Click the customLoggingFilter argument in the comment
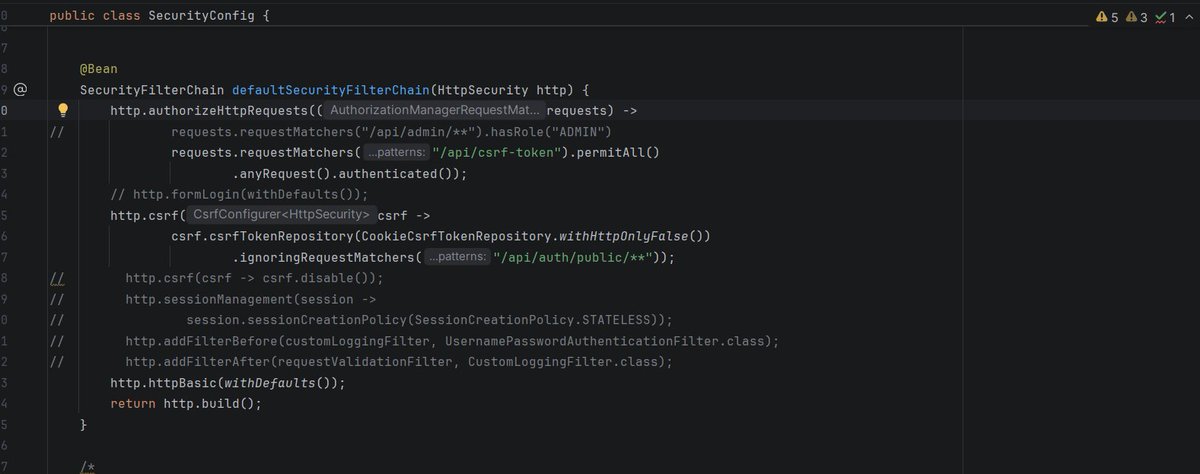Image resolution: width=1200 pixels, height=474 pixels. (359, 341)
